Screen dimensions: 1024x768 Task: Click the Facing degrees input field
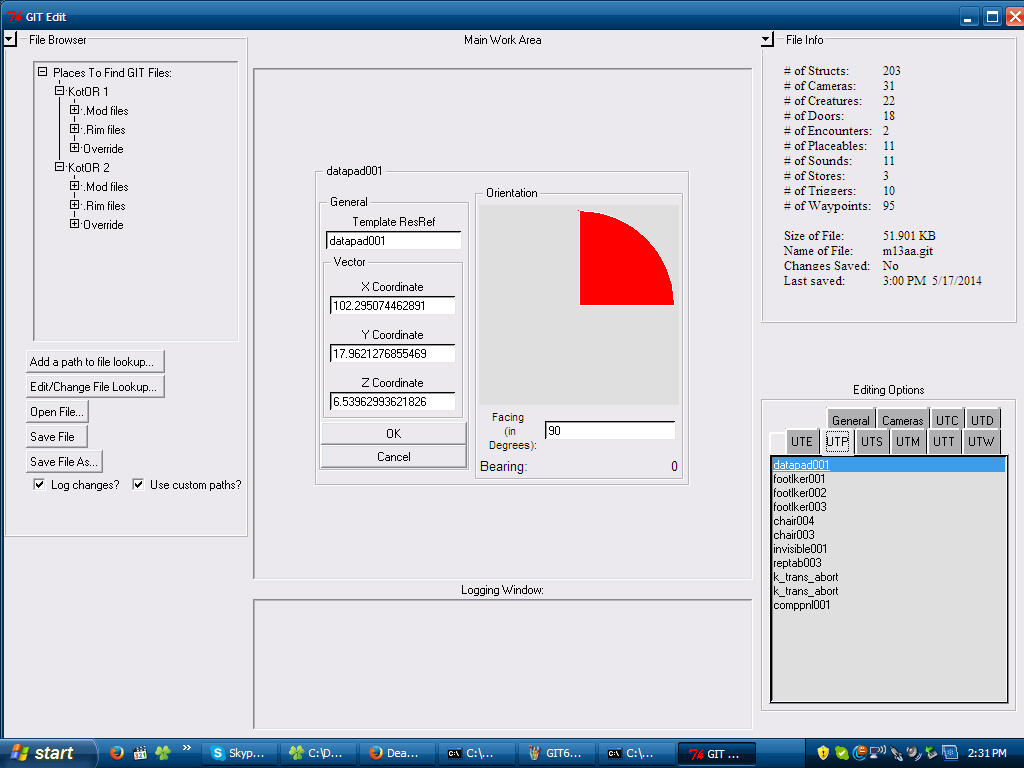(x=610, y=430)
